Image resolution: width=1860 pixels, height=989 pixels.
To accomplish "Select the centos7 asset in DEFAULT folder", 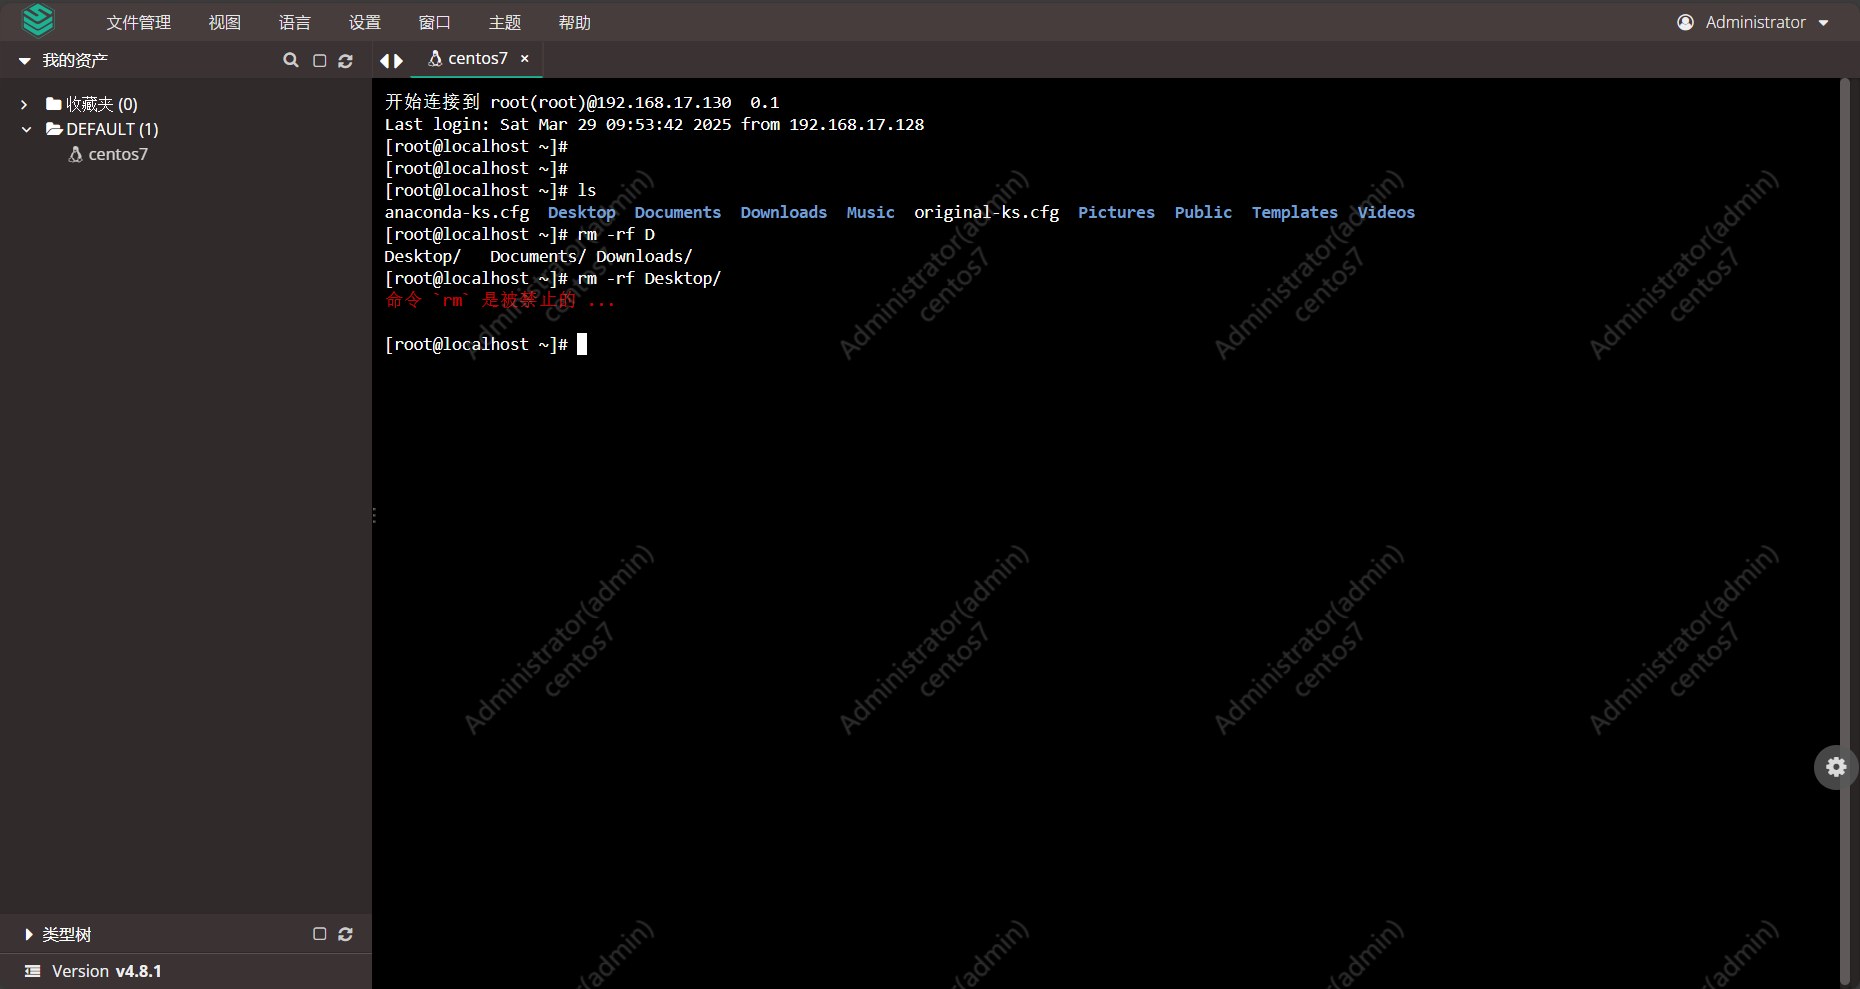I will tap(117, 154).
